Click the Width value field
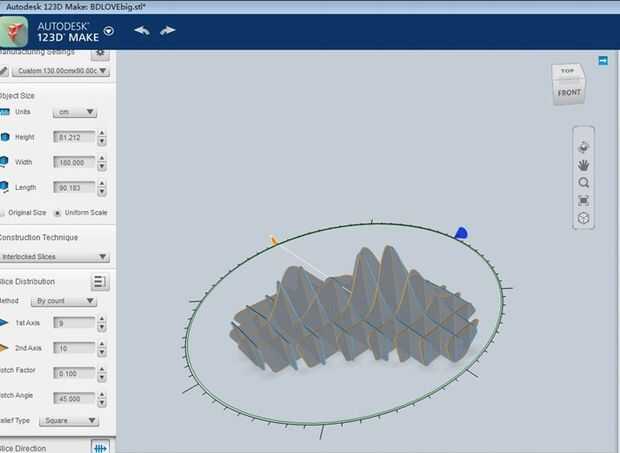620x453 pixels. pyautogui.click(x=74, y=163)
